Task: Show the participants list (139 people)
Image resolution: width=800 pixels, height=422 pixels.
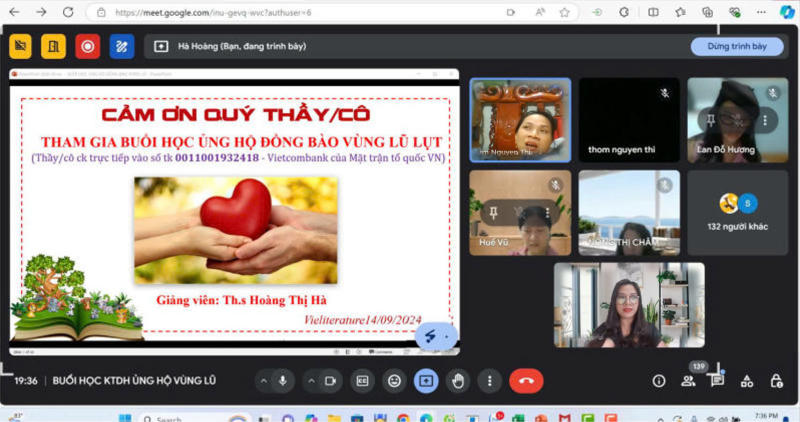Action: (x=688, y=381)
